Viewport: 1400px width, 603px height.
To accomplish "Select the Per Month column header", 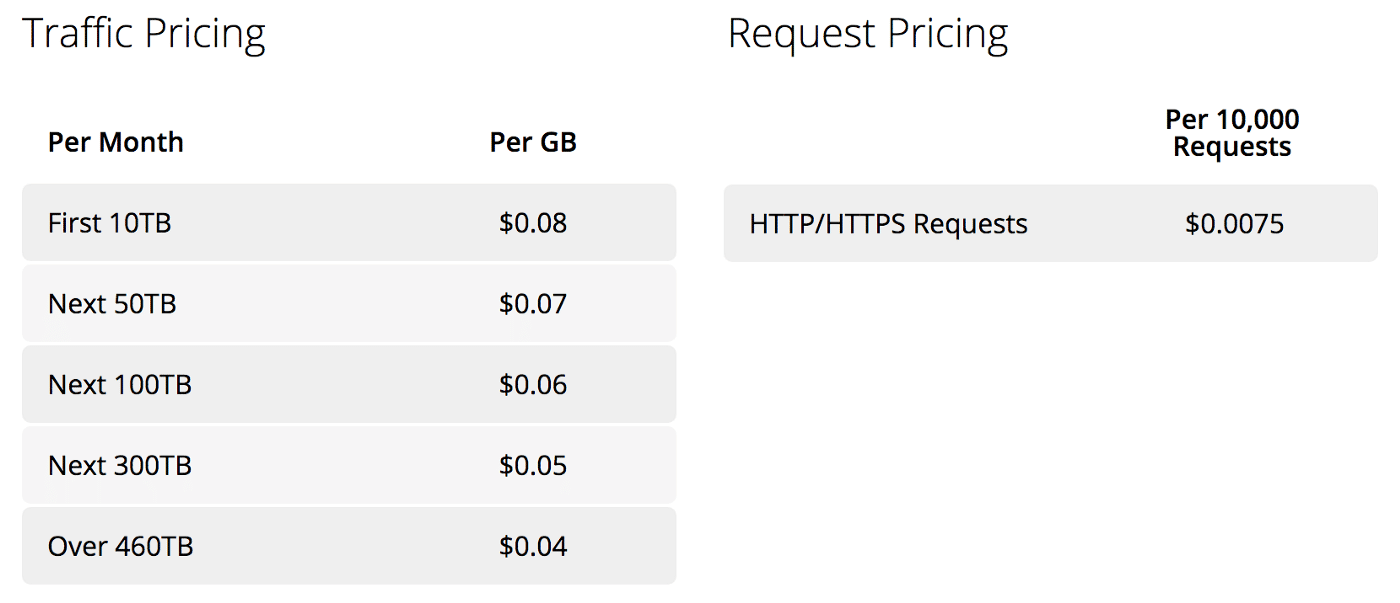I will 116,142.
